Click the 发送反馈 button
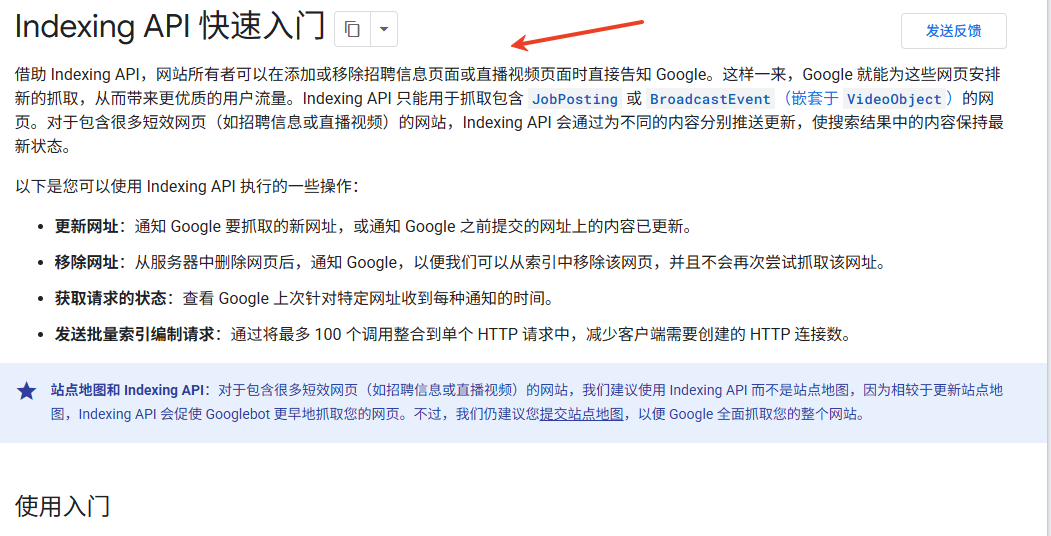Screen dimensions: 1051x536 click(953, 31)
